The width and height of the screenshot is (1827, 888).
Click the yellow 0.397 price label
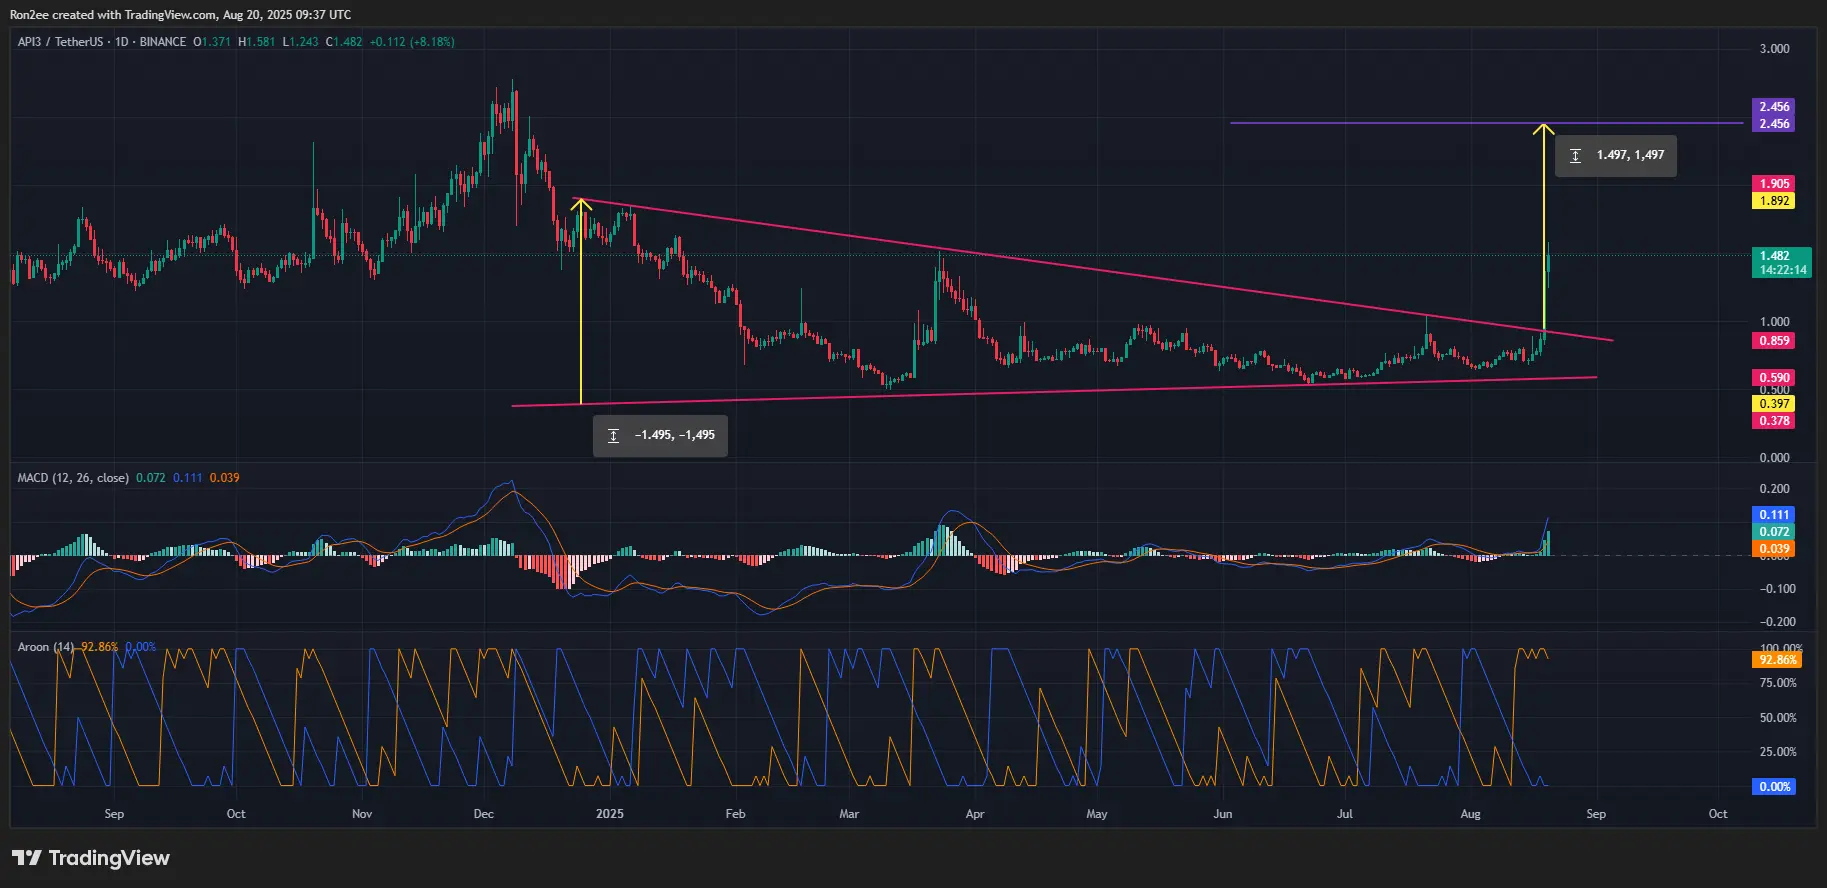pyautogui.click(x=1774, y=404)
